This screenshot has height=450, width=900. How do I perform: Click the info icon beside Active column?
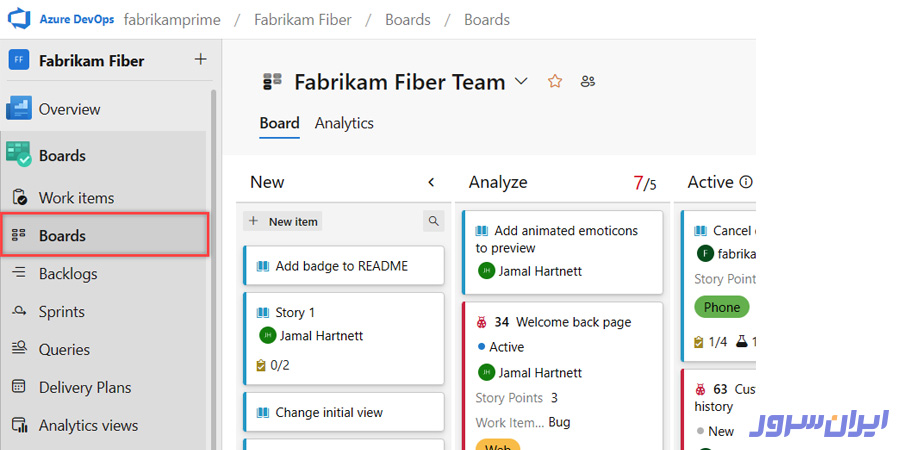[x=746, y=183]
